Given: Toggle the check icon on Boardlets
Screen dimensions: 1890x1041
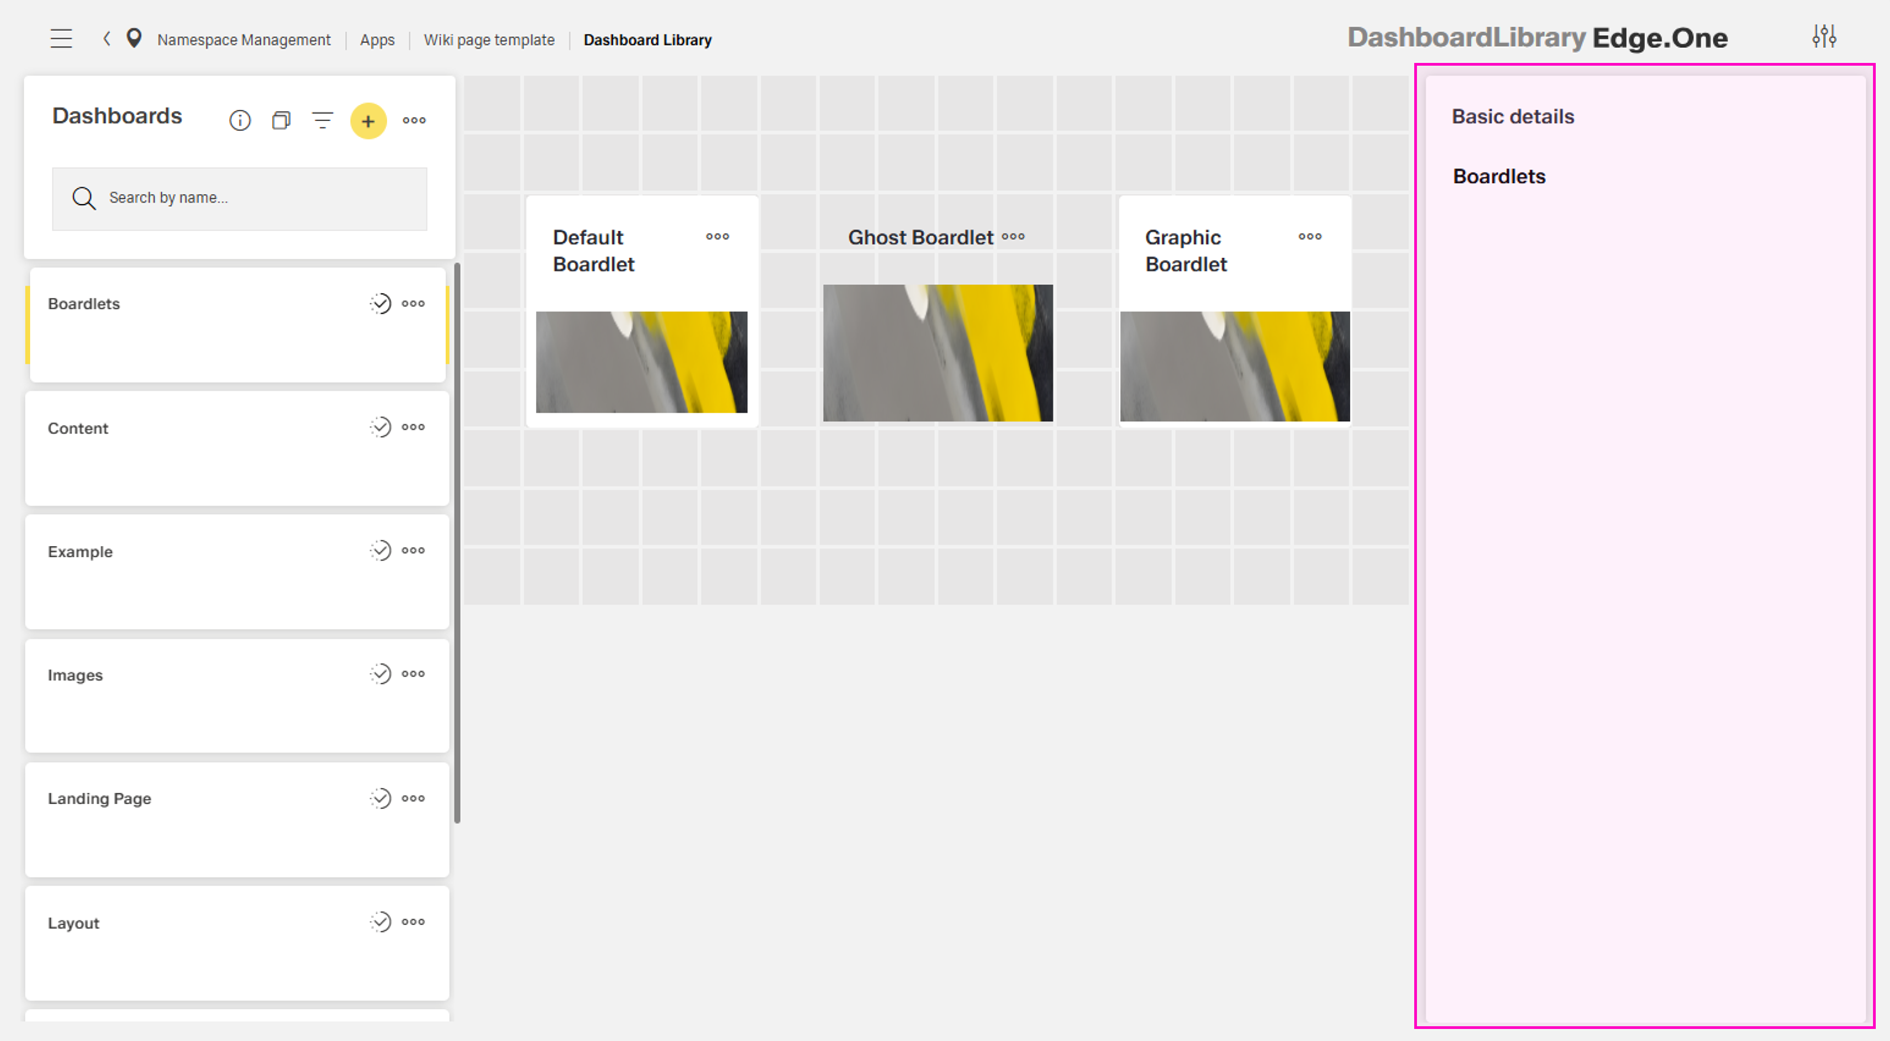Looking at the screenshot, I should (x=380, y=304).
